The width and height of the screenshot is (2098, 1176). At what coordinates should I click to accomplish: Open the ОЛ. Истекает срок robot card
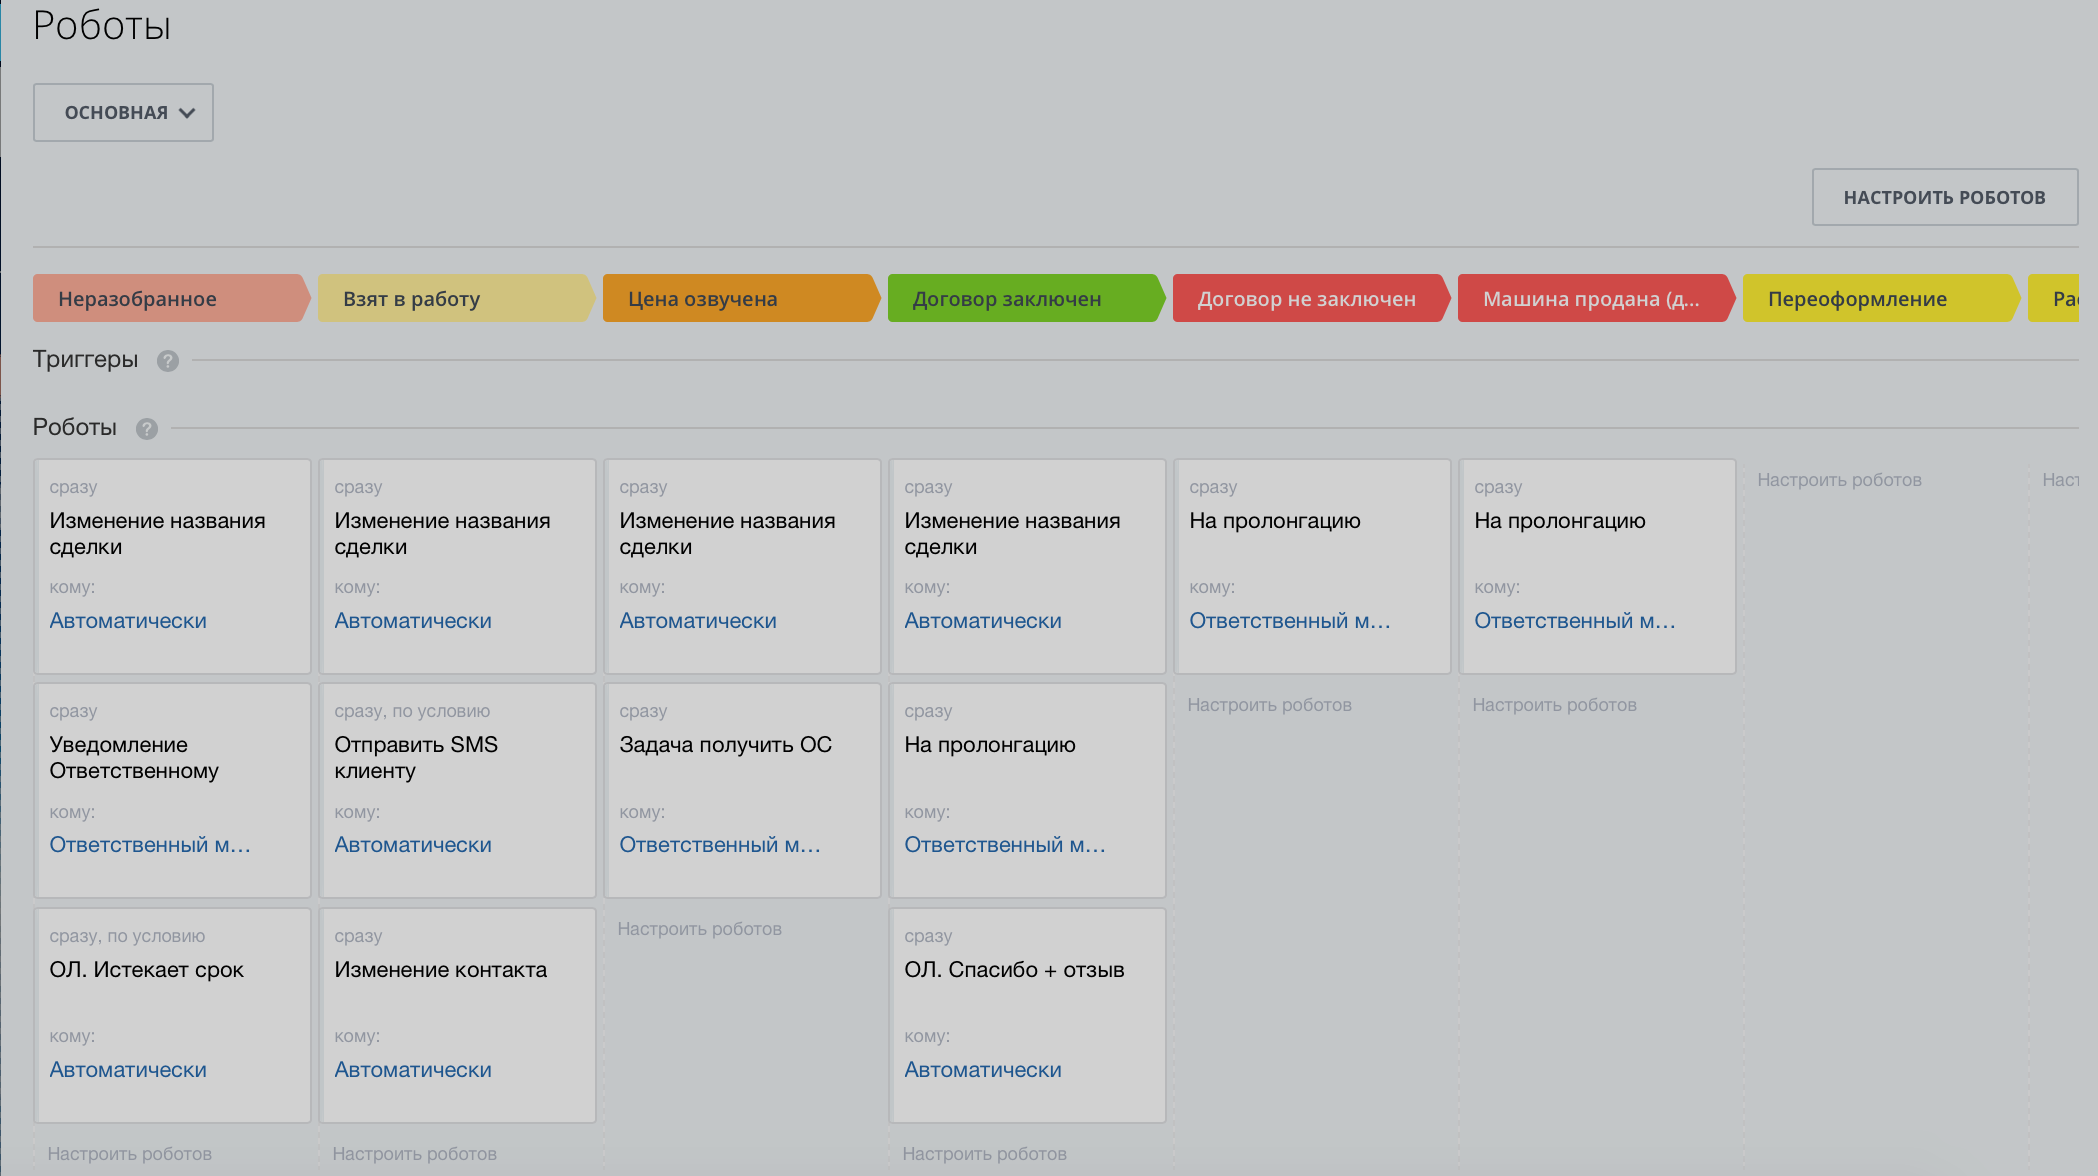click(147, 970)
